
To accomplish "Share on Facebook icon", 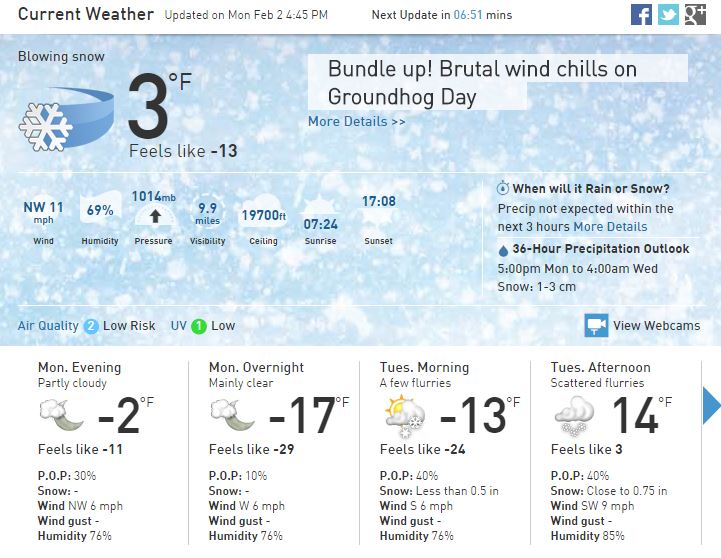I will [x=642, y=15].
